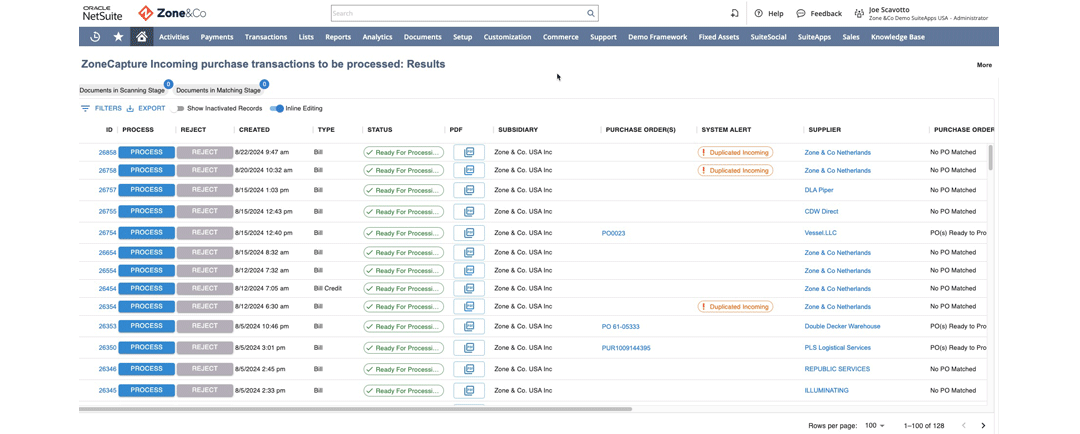Open the PDF for row 26757
The image size is (1080, 434).
tap(469, 190)
